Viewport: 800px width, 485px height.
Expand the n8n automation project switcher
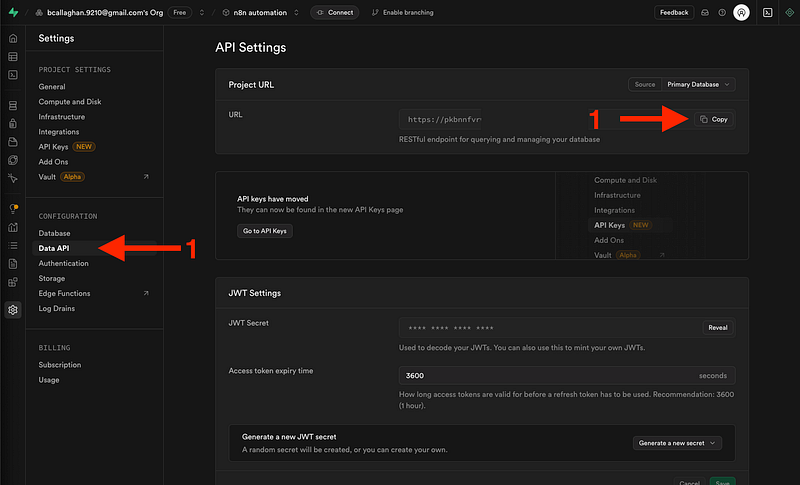coord(298,13)
